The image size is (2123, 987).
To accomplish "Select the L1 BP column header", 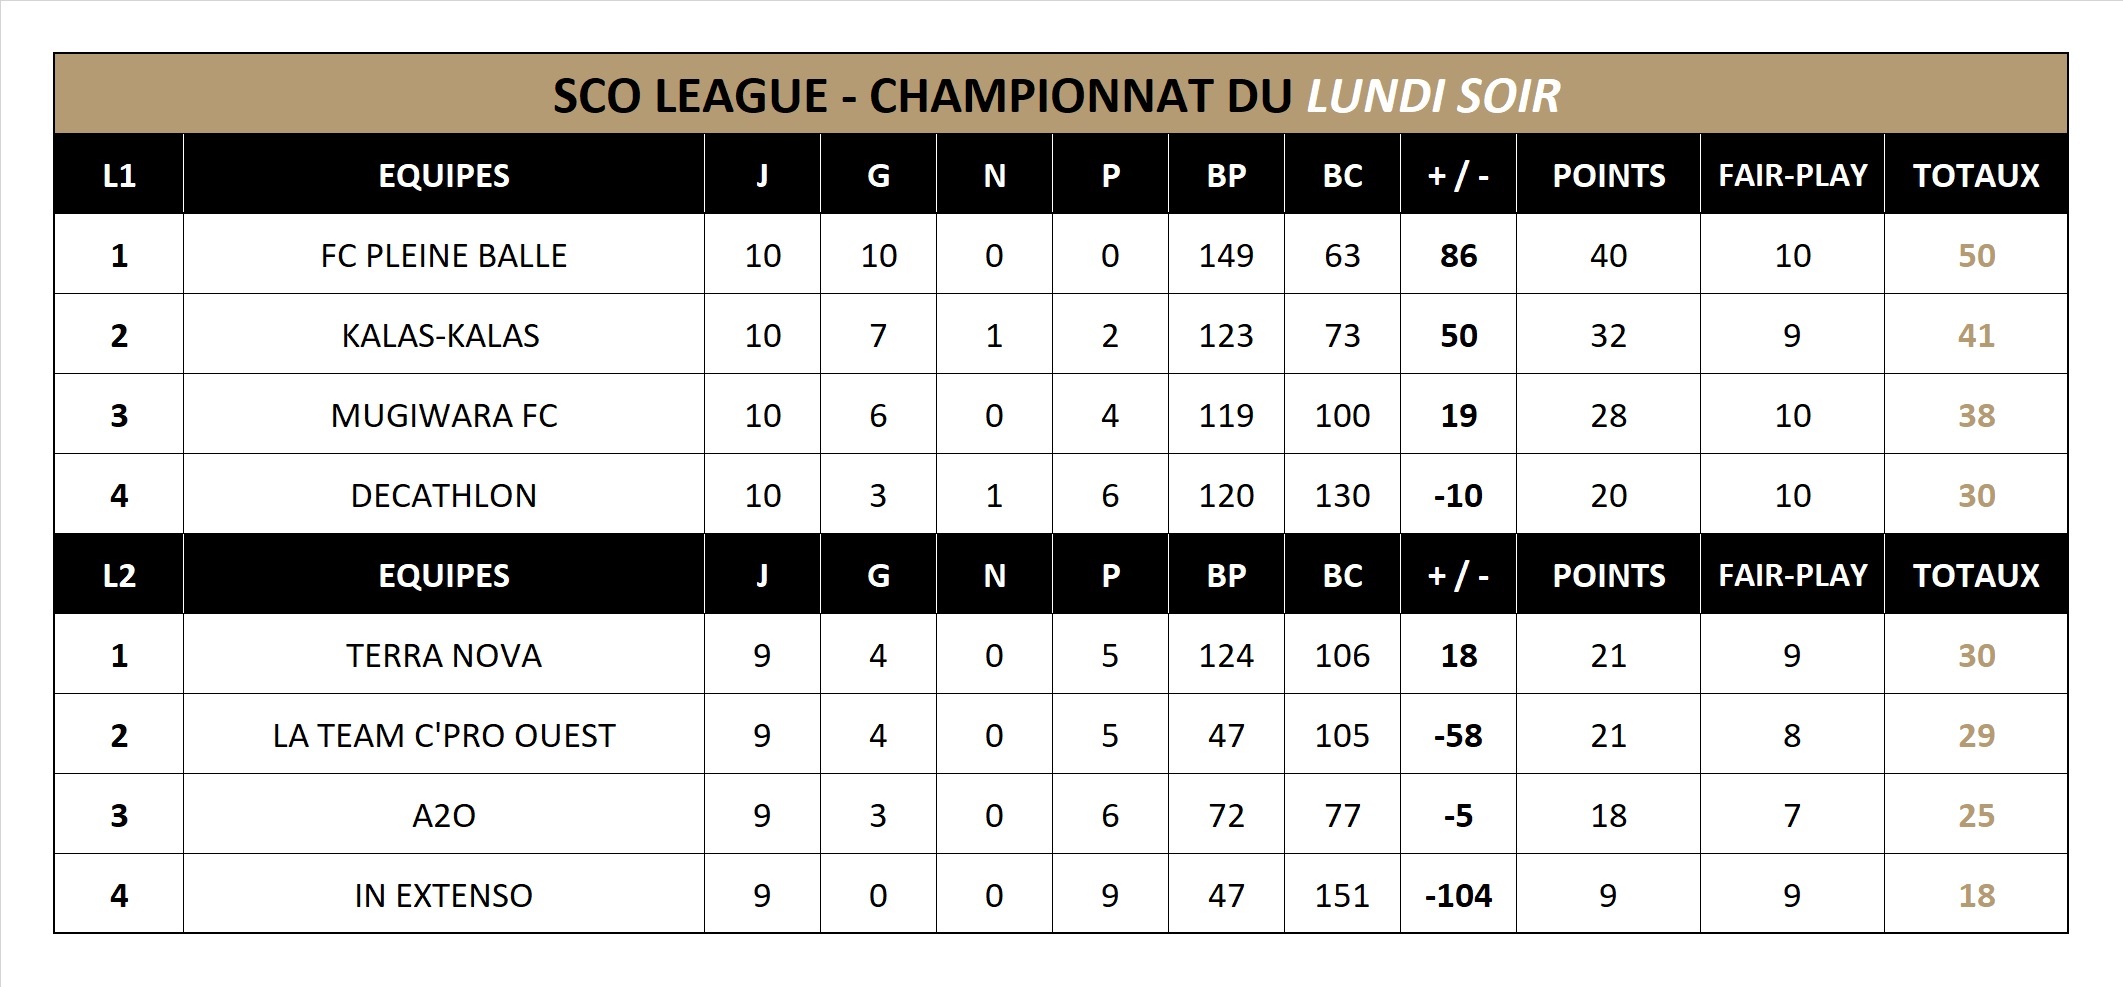I will 1226,176.
